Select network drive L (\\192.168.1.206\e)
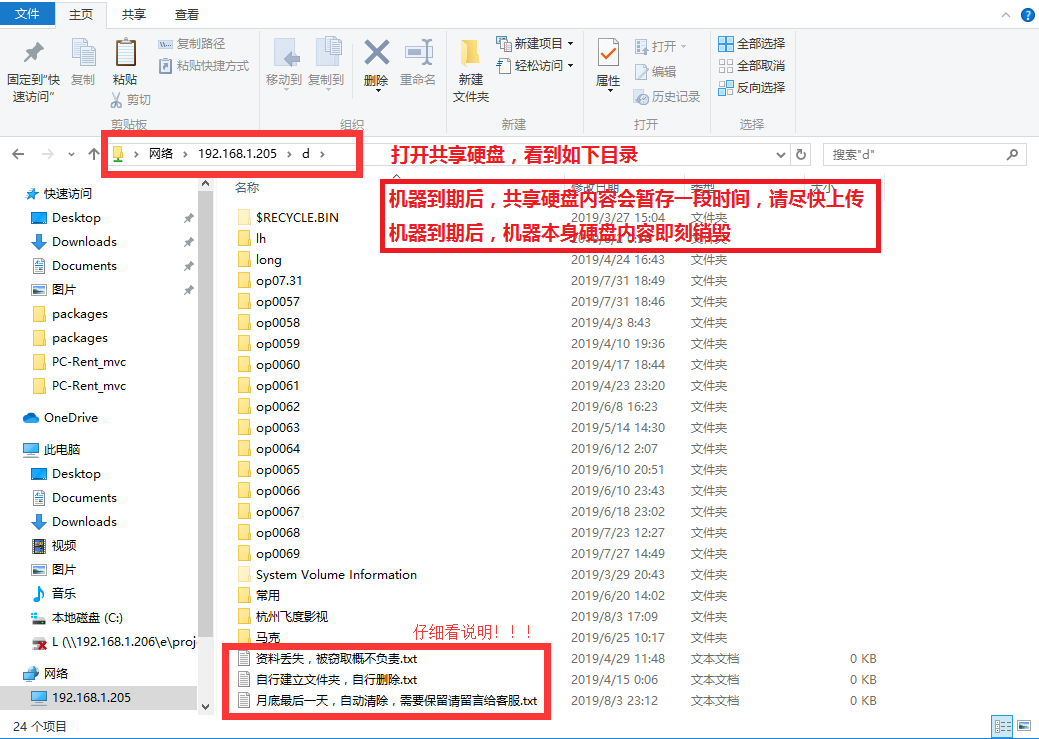This screenshot has height=739, width=1039. 114,642
